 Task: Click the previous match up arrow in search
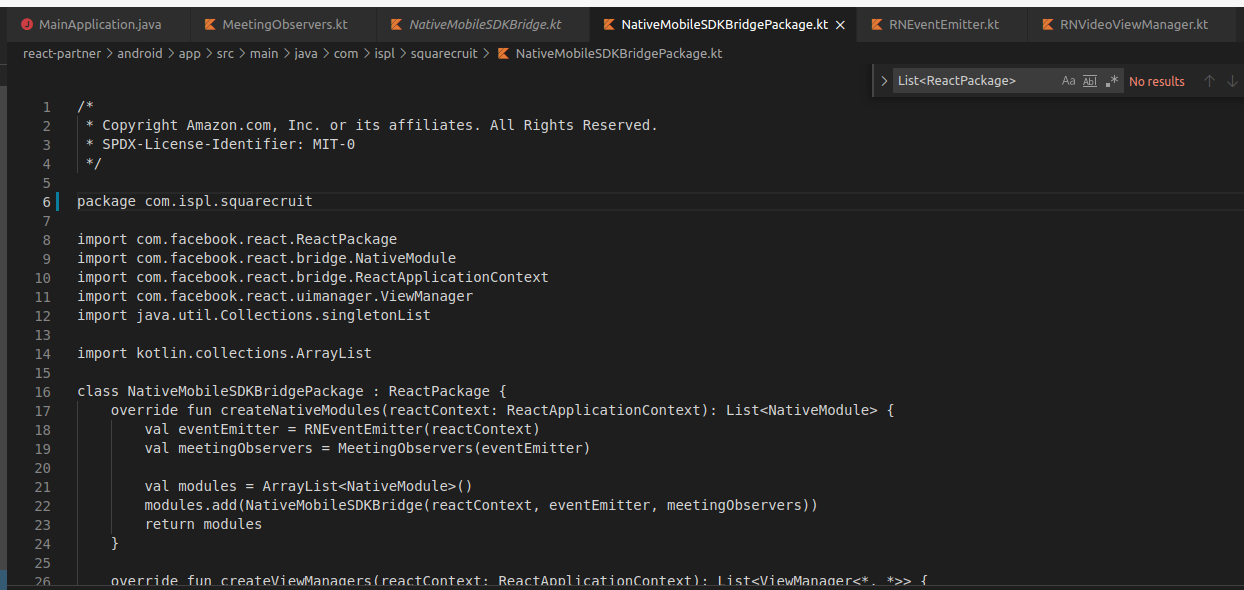pos(1211,80)
